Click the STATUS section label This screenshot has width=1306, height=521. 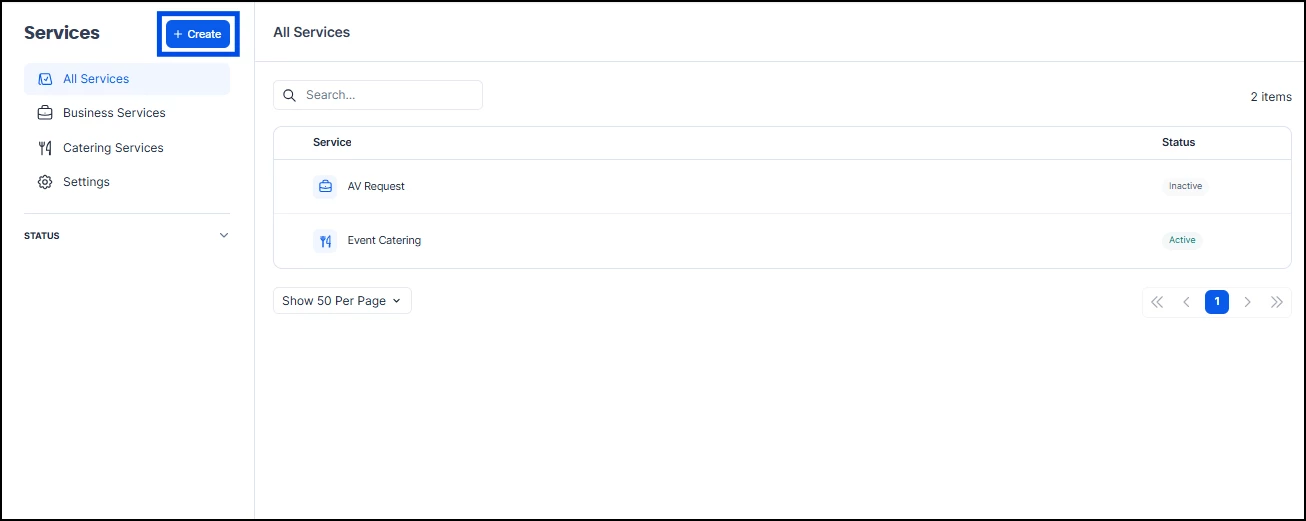42,236
